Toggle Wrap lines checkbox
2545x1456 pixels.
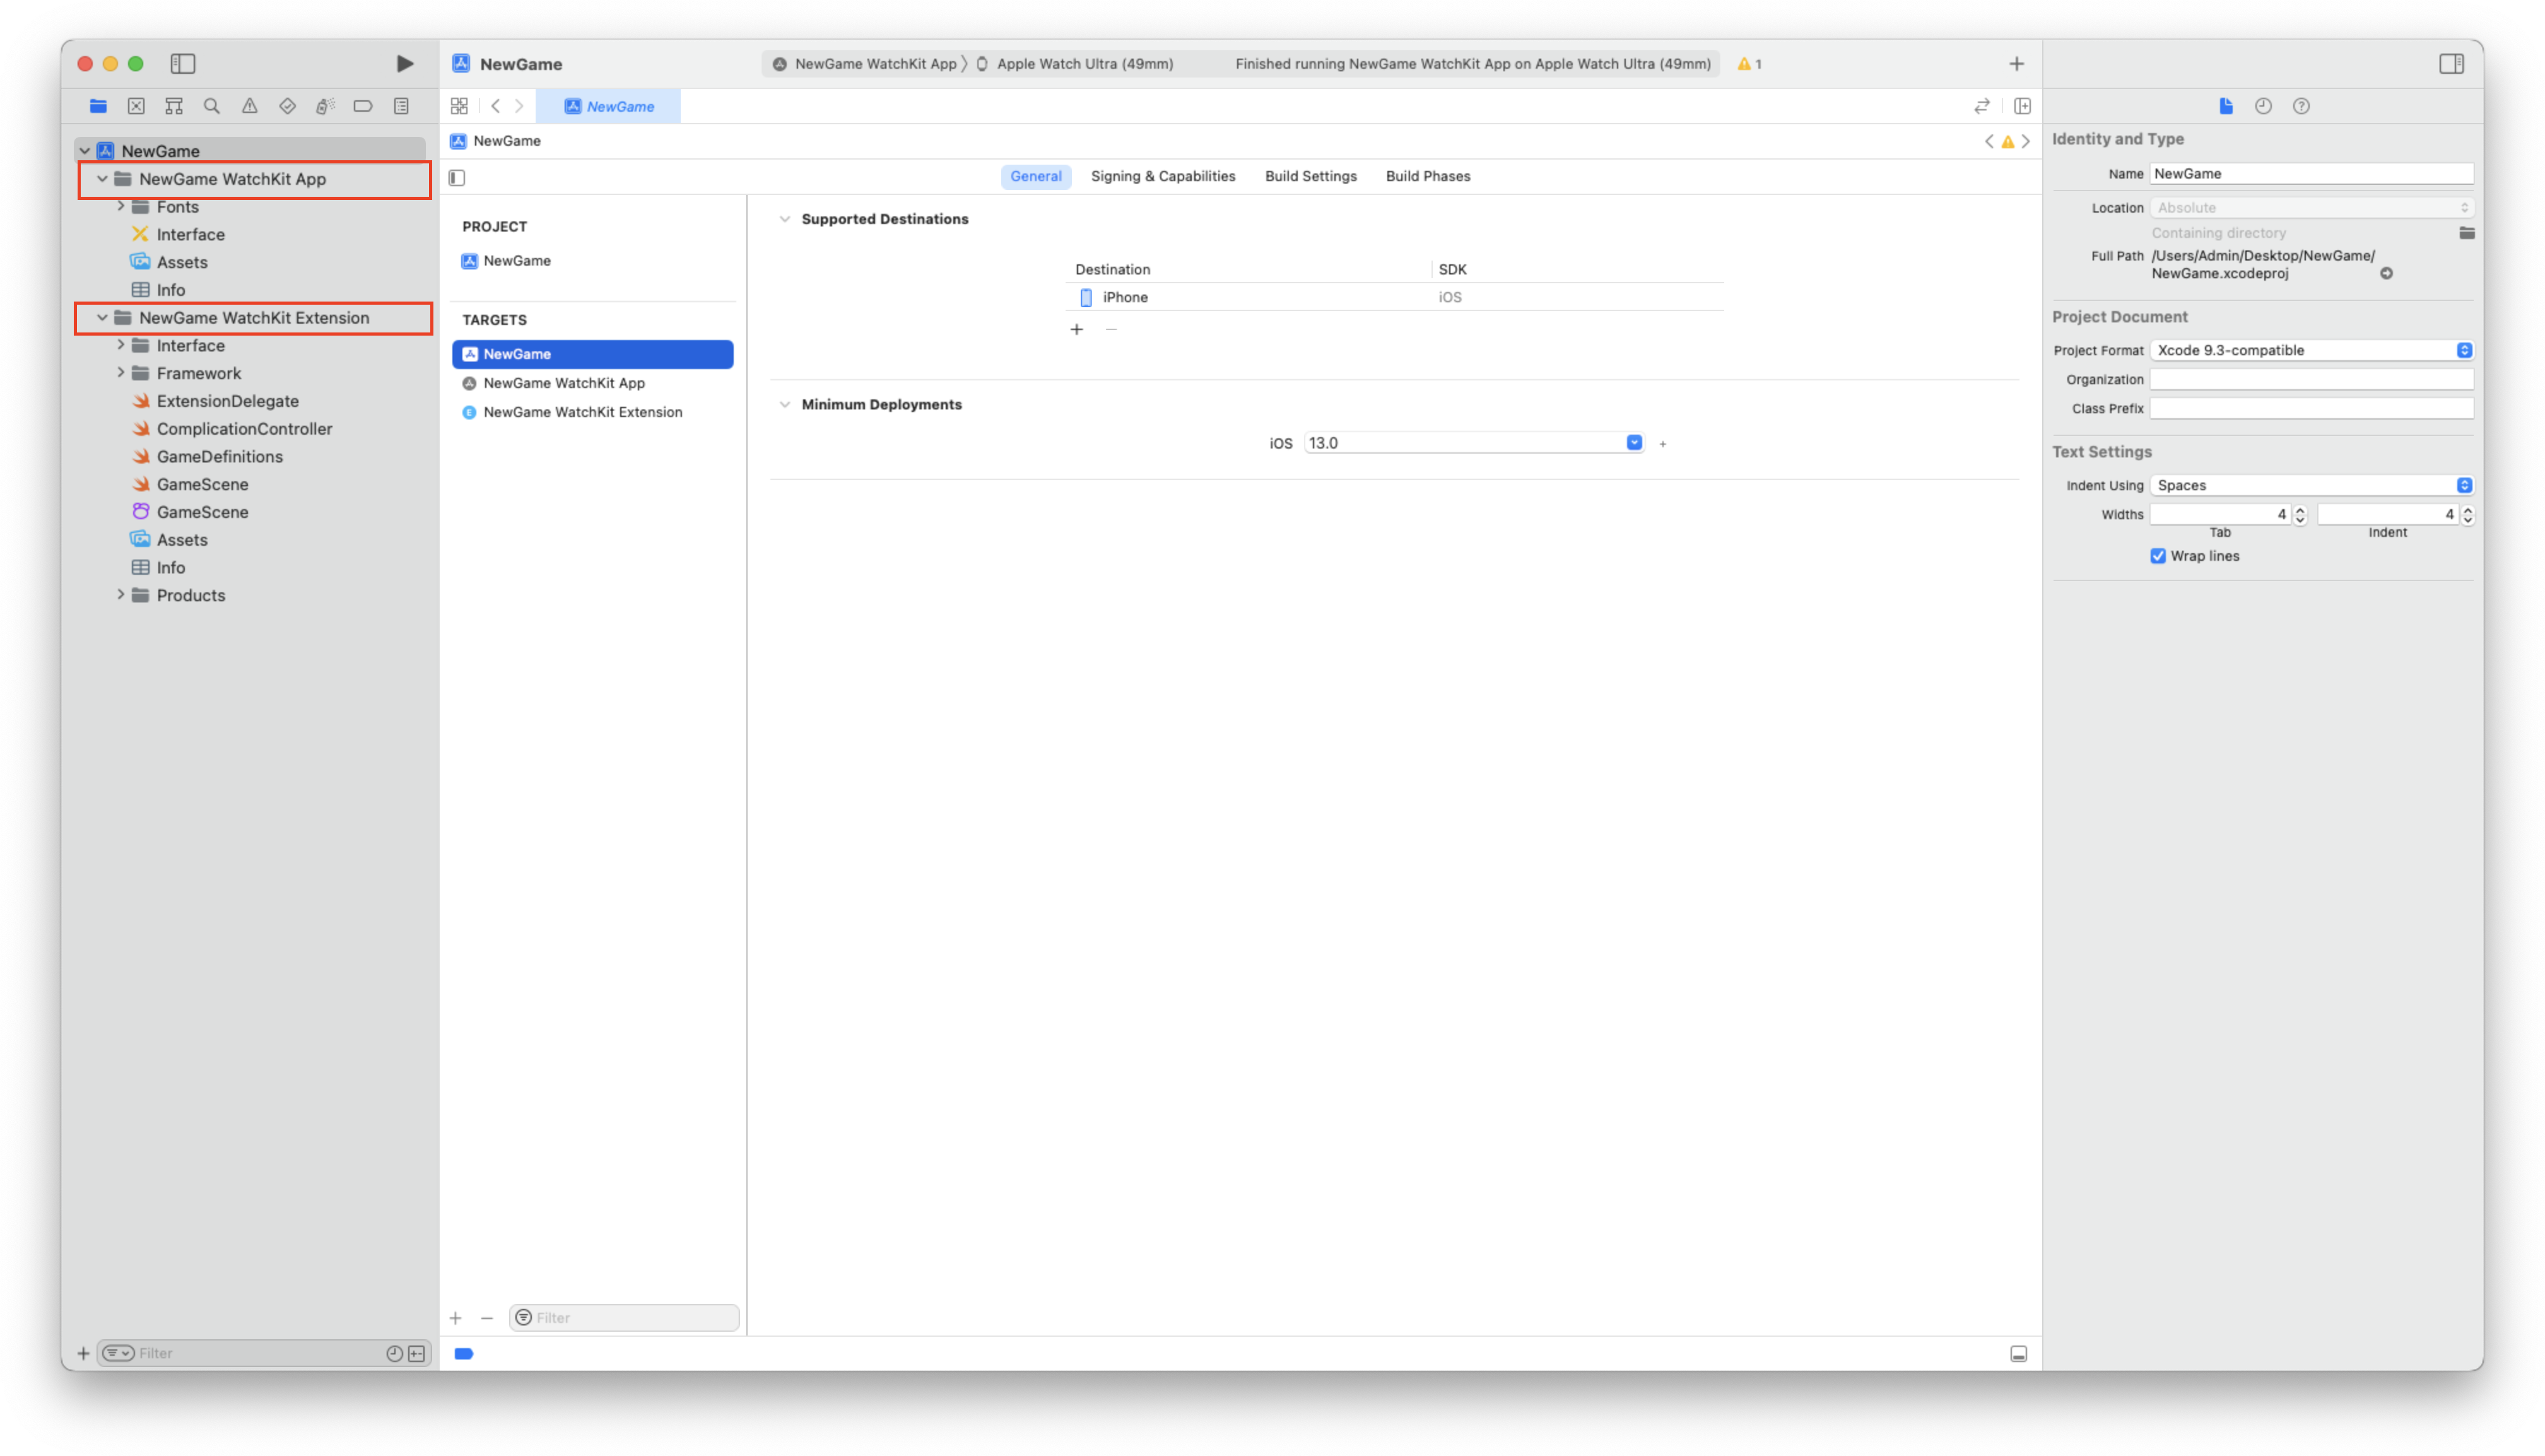tap(2158, 556)
